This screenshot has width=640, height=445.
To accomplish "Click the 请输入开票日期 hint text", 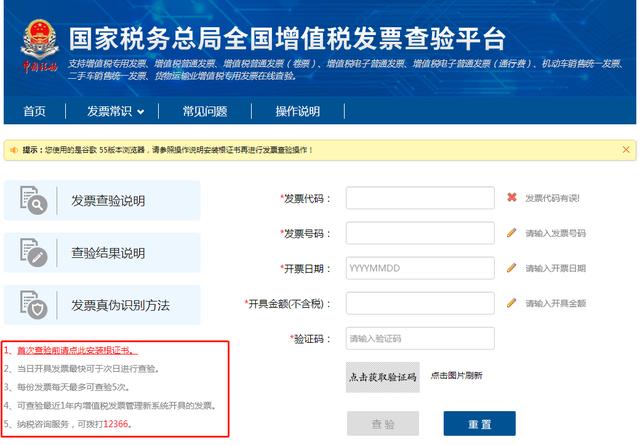I will 556,268.
